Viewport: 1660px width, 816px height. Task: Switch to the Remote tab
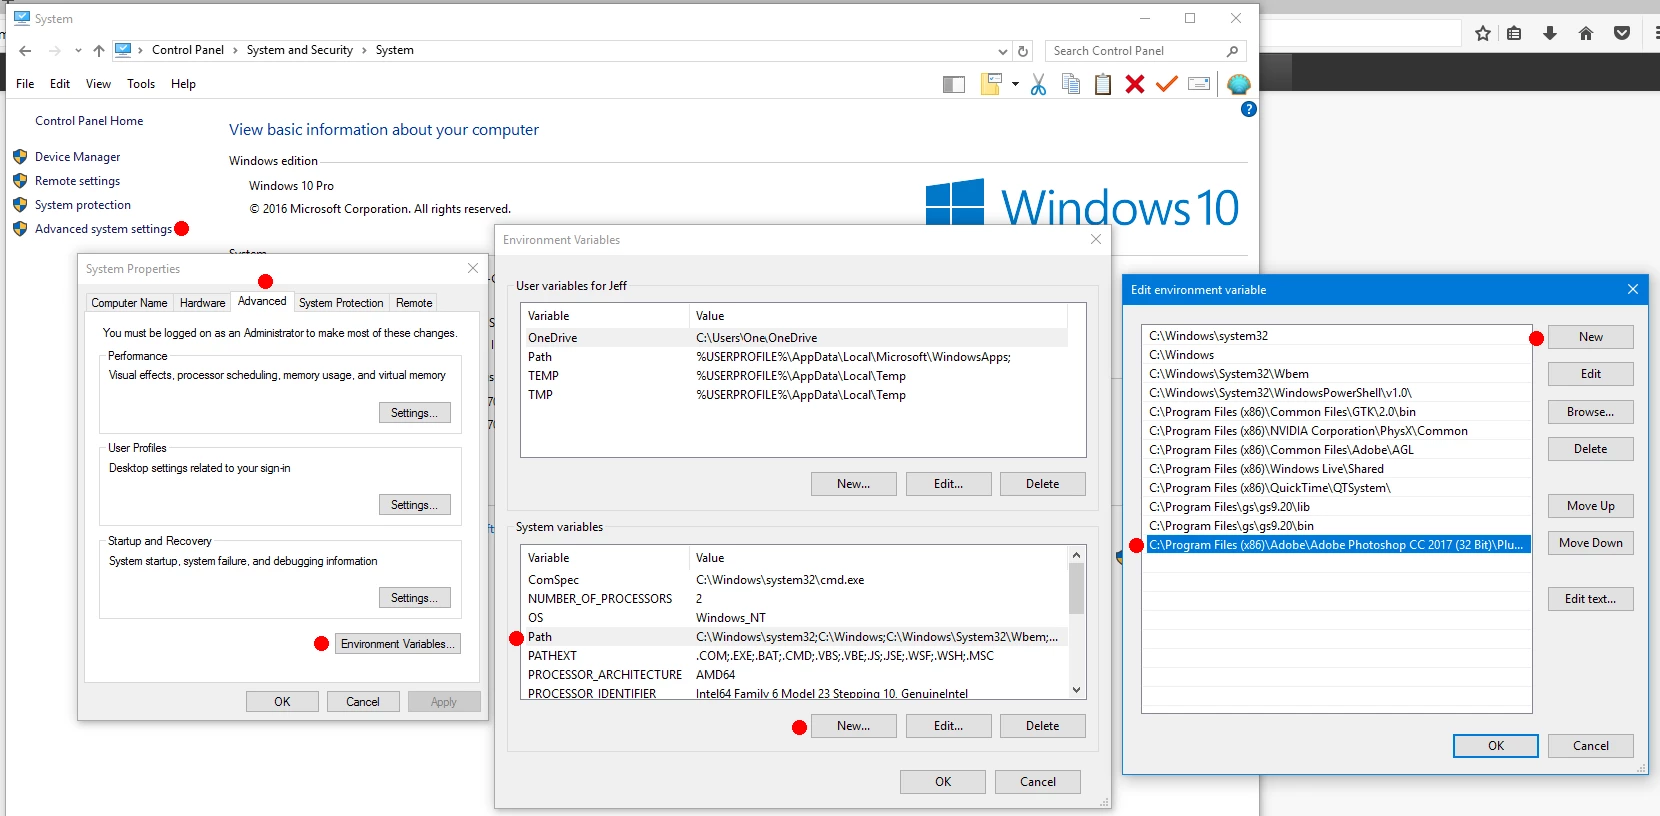pyautogui.click(x=414, y=303)
